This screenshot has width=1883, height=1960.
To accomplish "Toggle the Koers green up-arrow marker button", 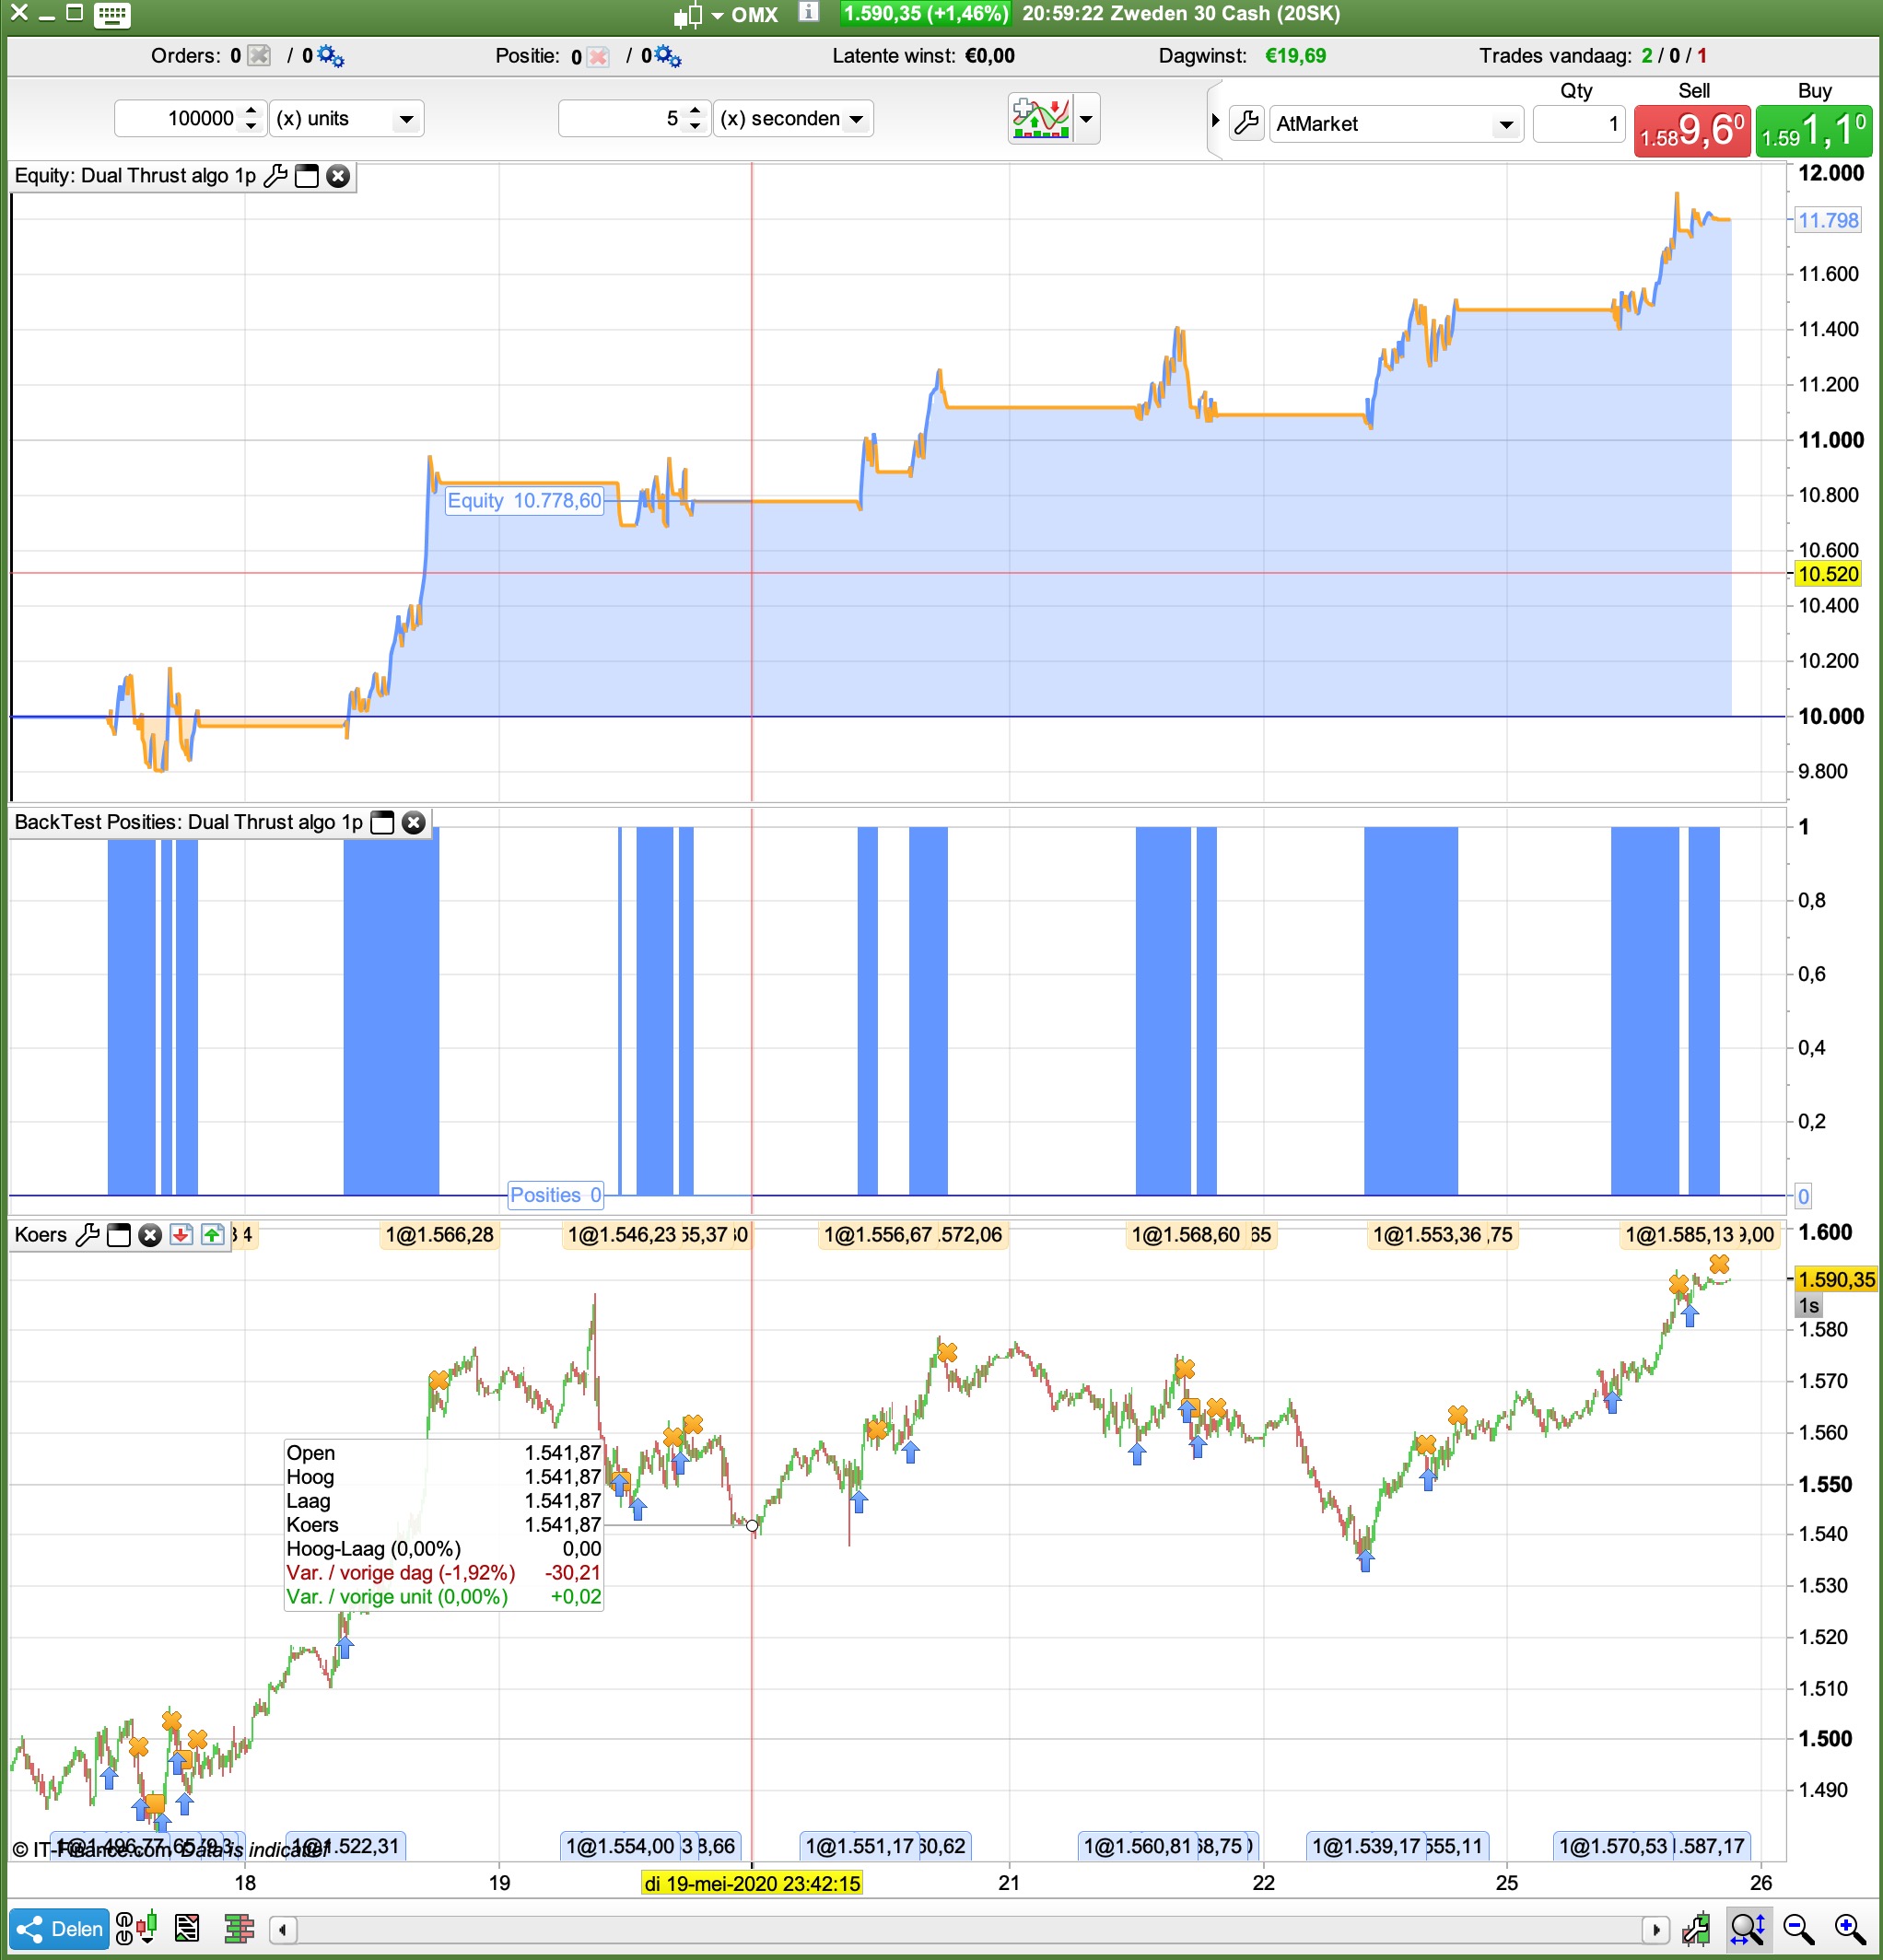I will (x=212, y=1235).
